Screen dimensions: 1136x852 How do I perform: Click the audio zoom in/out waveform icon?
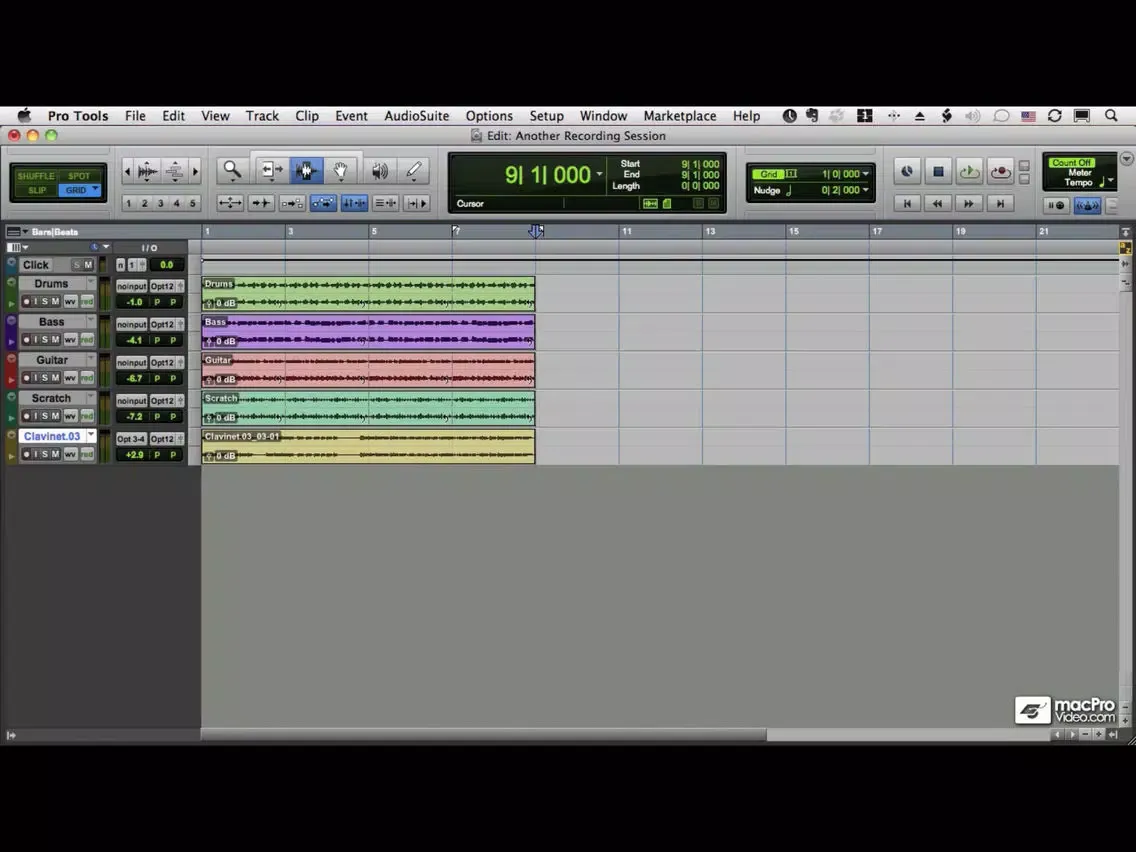[148, 172]
